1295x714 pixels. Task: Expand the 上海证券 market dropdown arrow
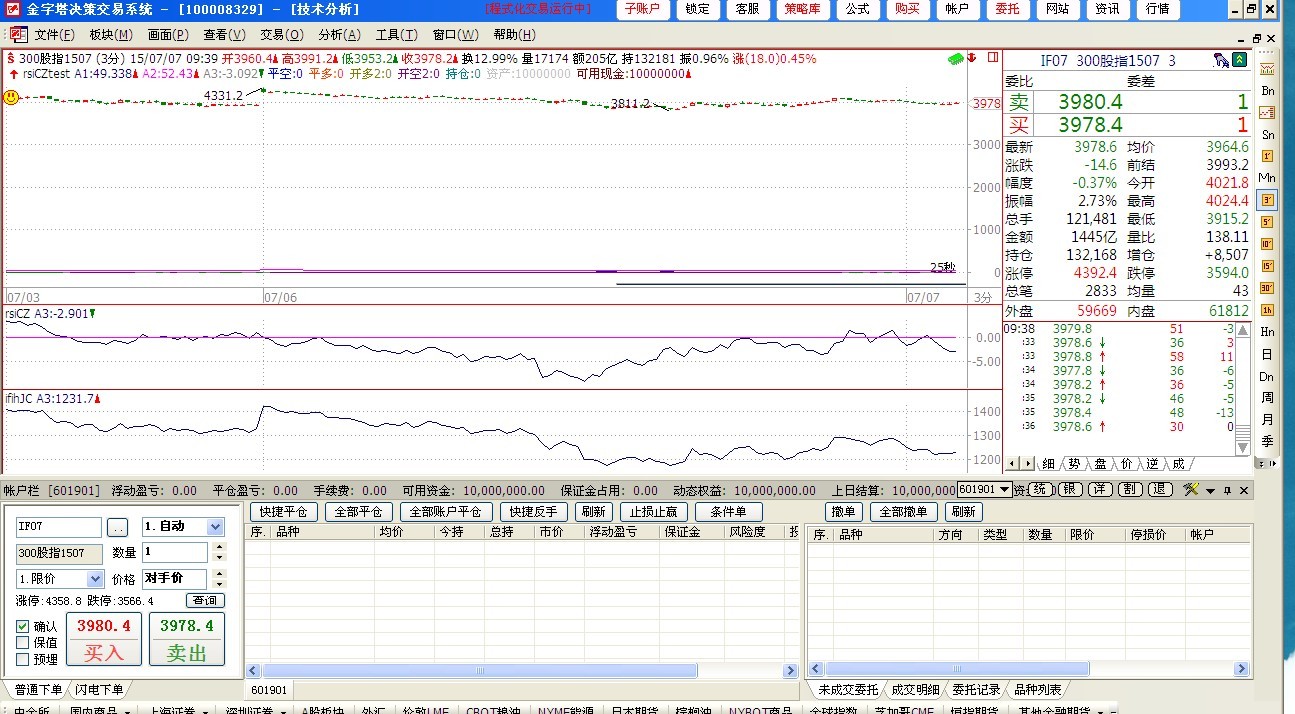[x=204, y=711]
